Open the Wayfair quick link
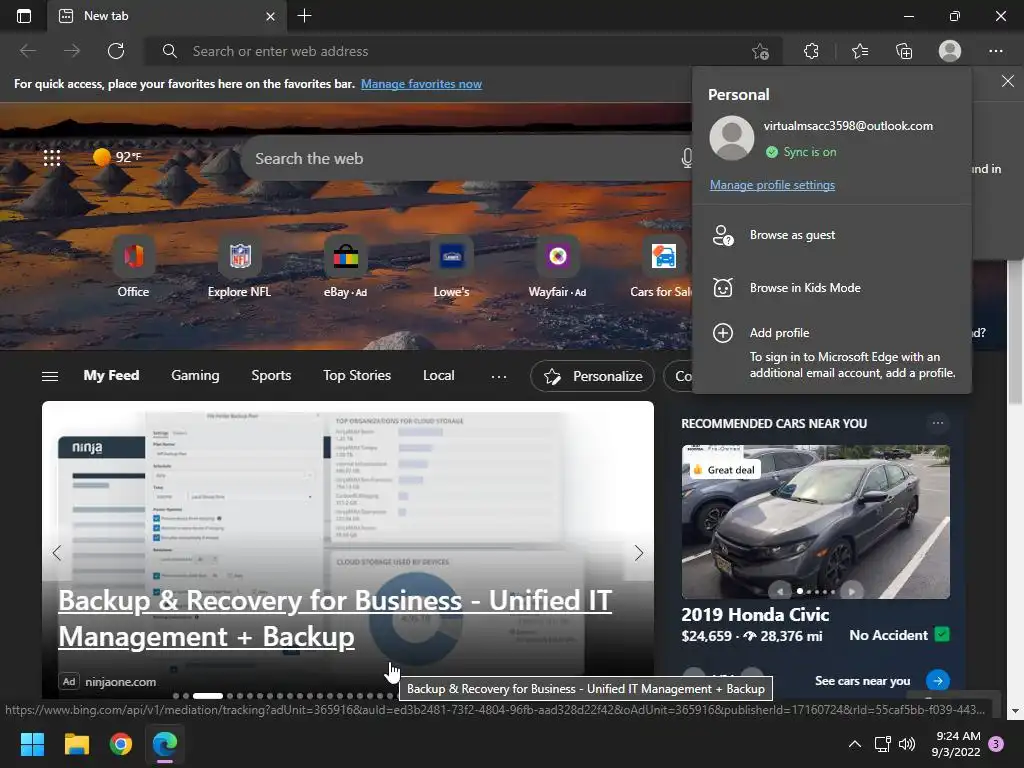This screenshot has height=768, width=1024. tap(557, 266)
